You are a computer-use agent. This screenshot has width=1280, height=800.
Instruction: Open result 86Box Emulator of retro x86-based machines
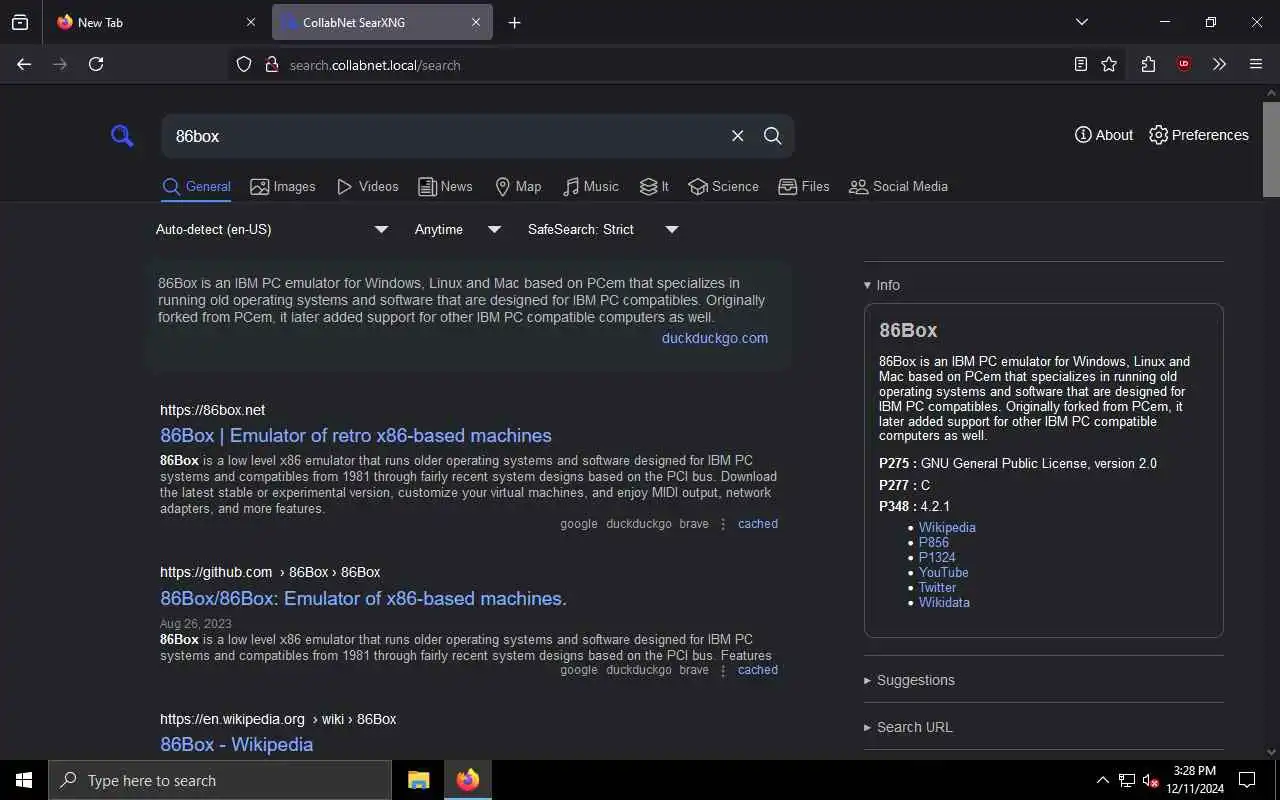[356, 435]
